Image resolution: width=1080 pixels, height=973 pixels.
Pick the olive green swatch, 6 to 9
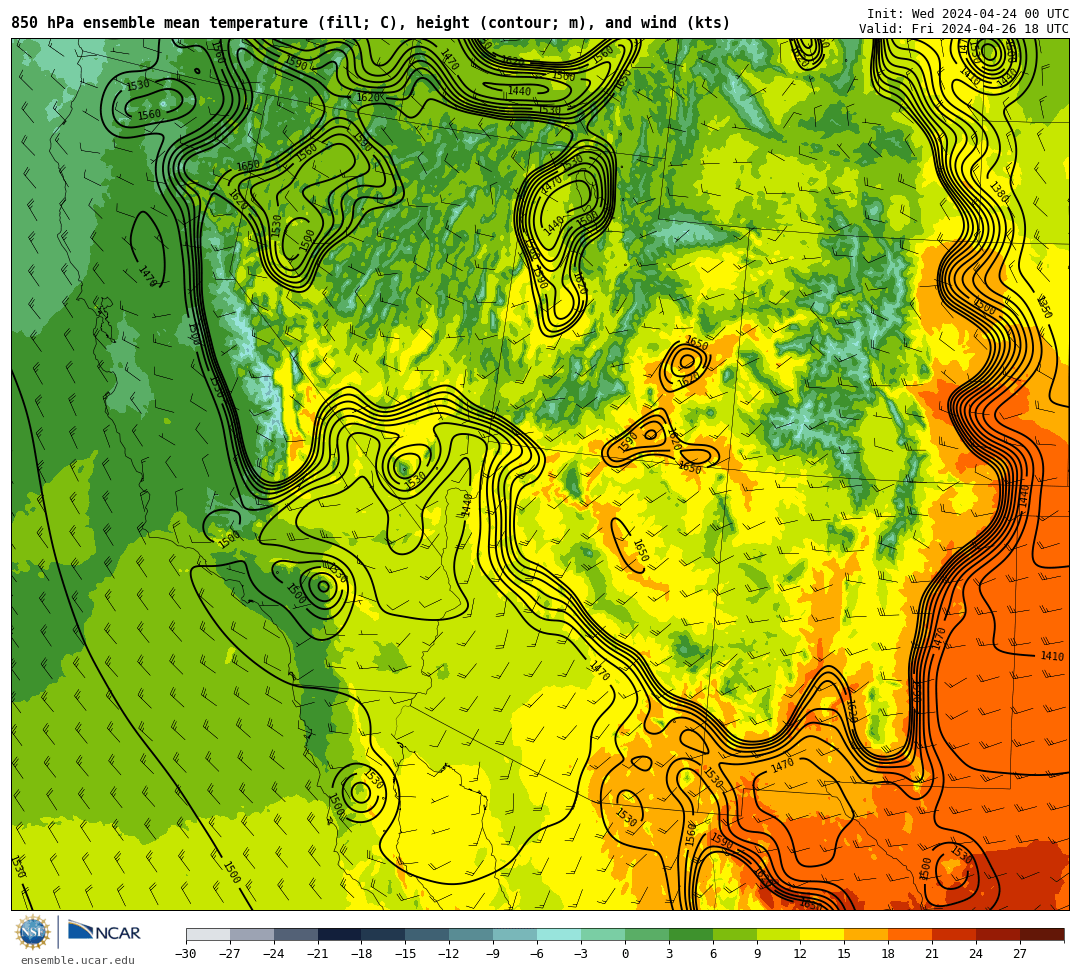735,934
